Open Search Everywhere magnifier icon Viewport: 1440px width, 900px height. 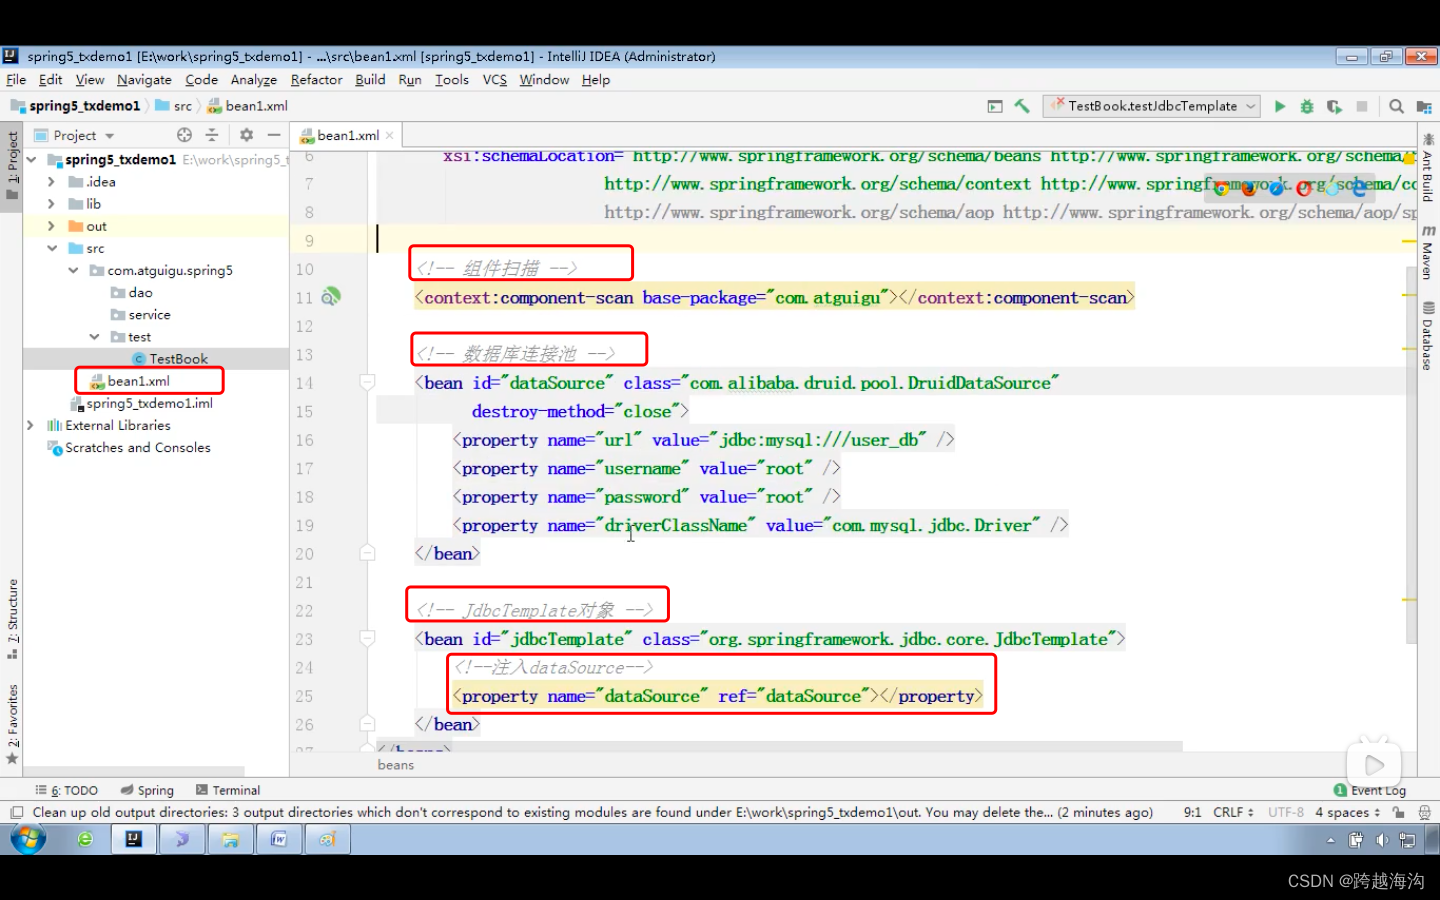[x=1396, y=106]
